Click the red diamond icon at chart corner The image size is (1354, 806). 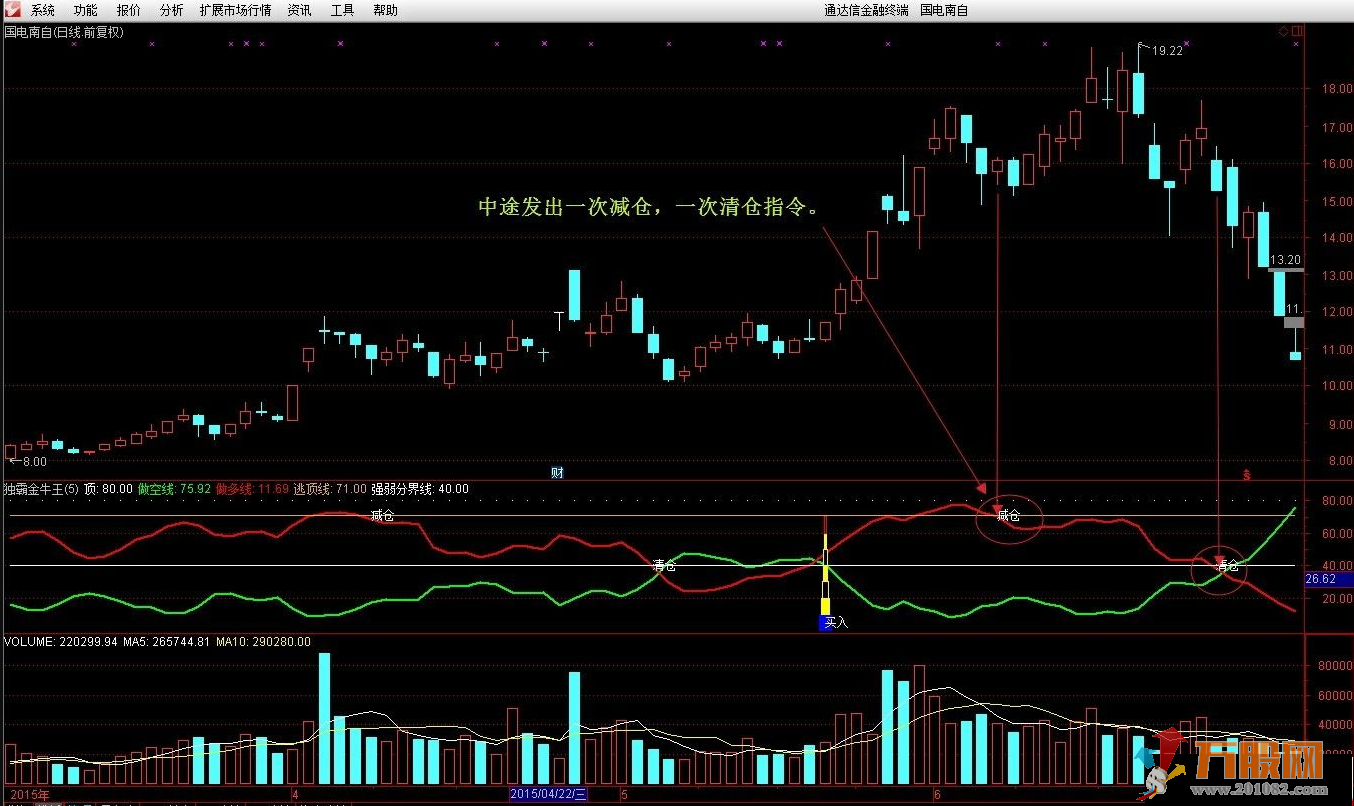click(x=1283, y=32)
